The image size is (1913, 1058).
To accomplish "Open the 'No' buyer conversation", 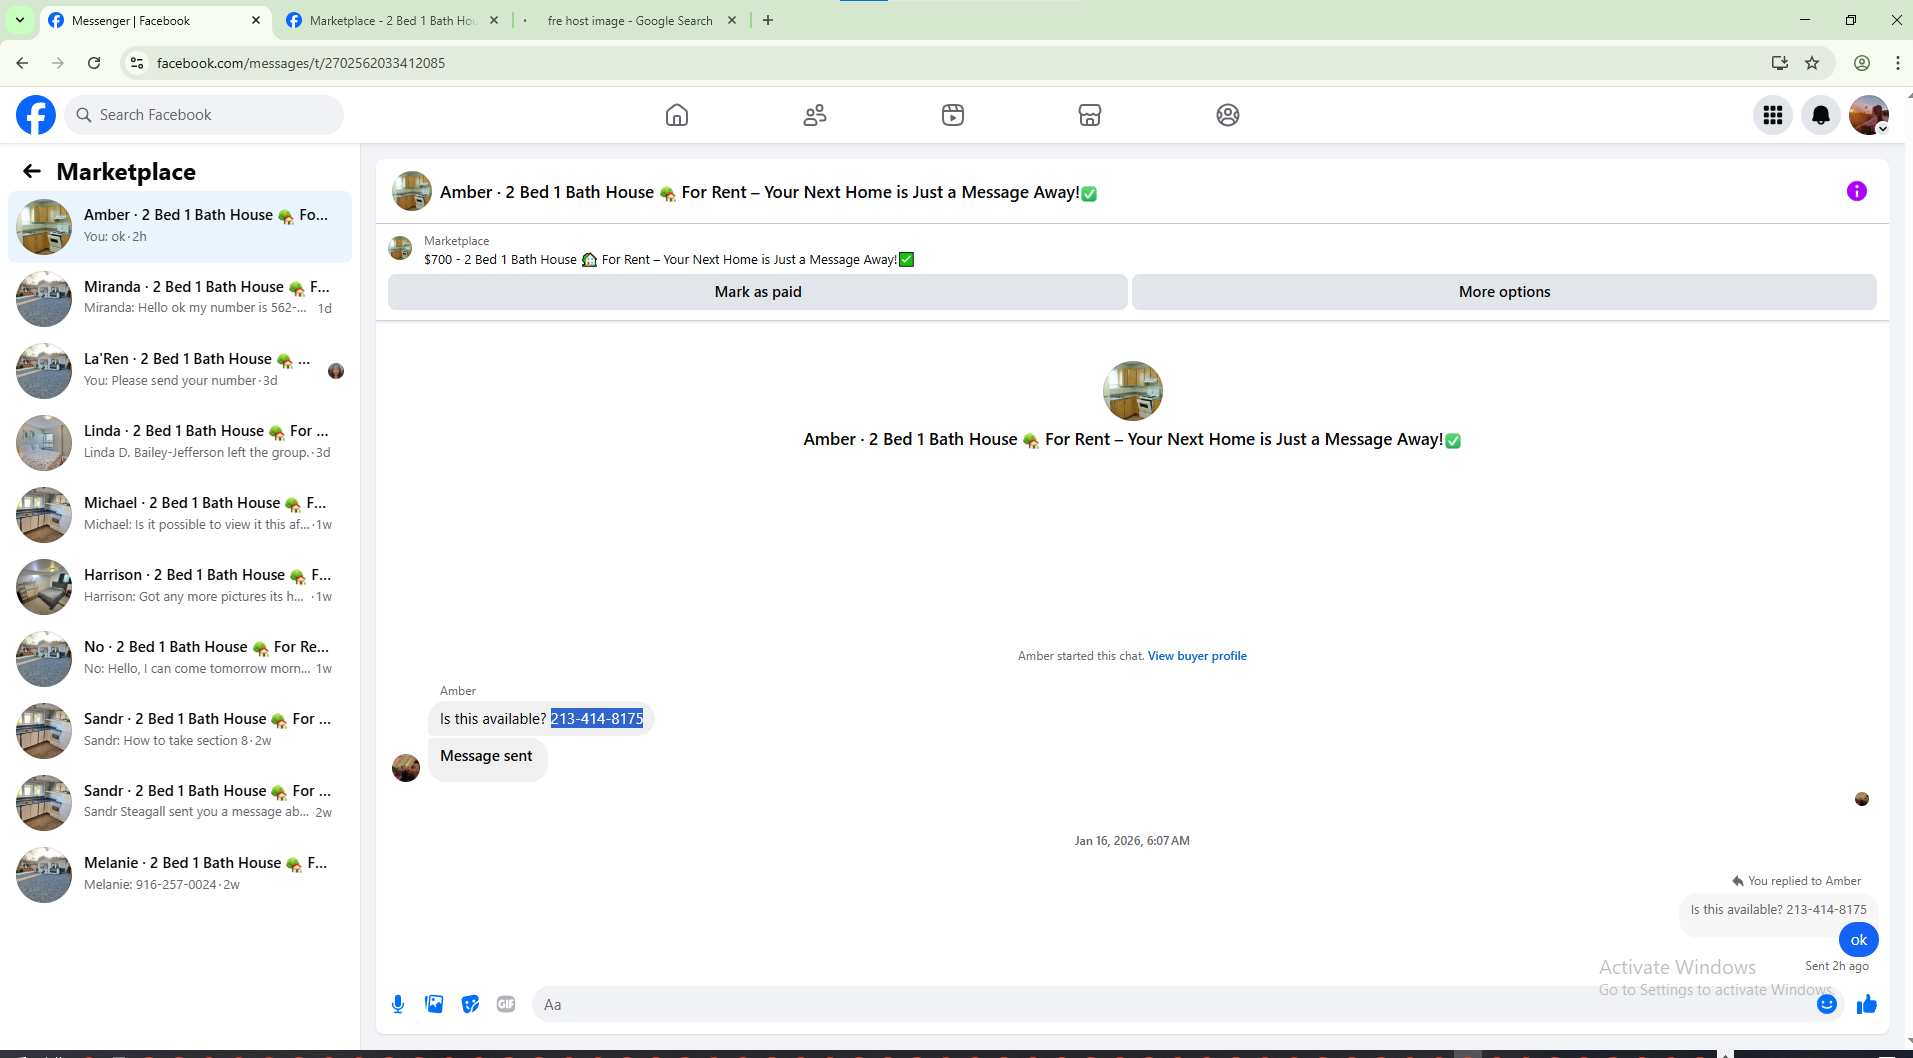I will [180, 659].
